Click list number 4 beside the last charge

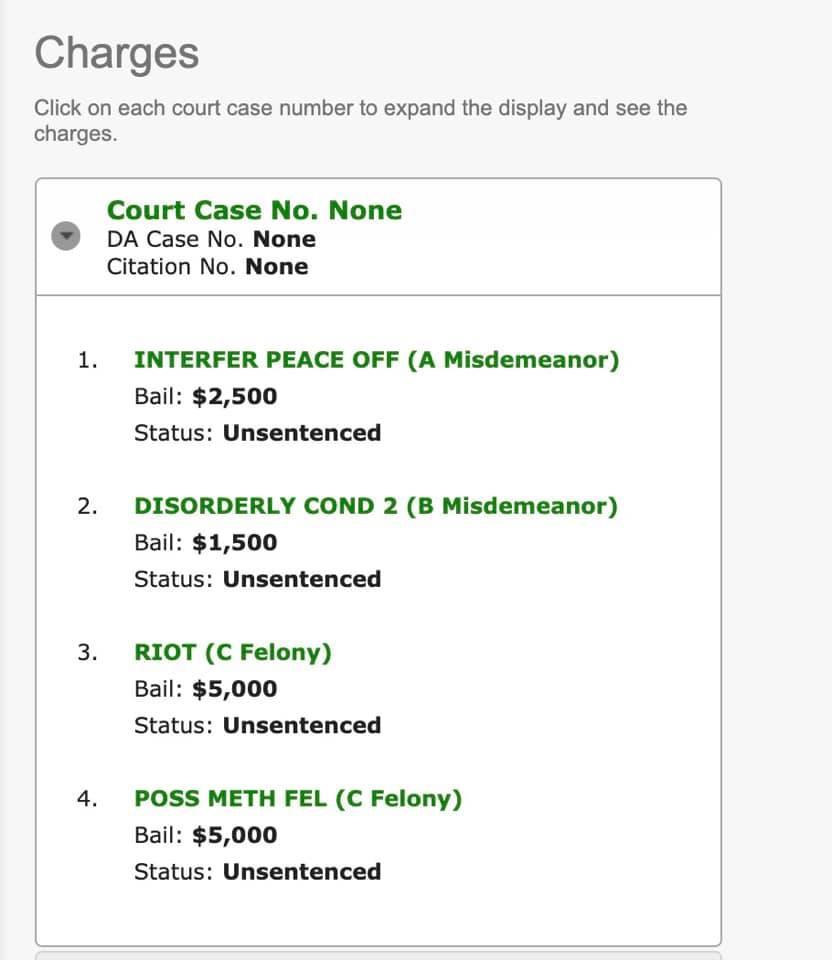click(87, 798)
